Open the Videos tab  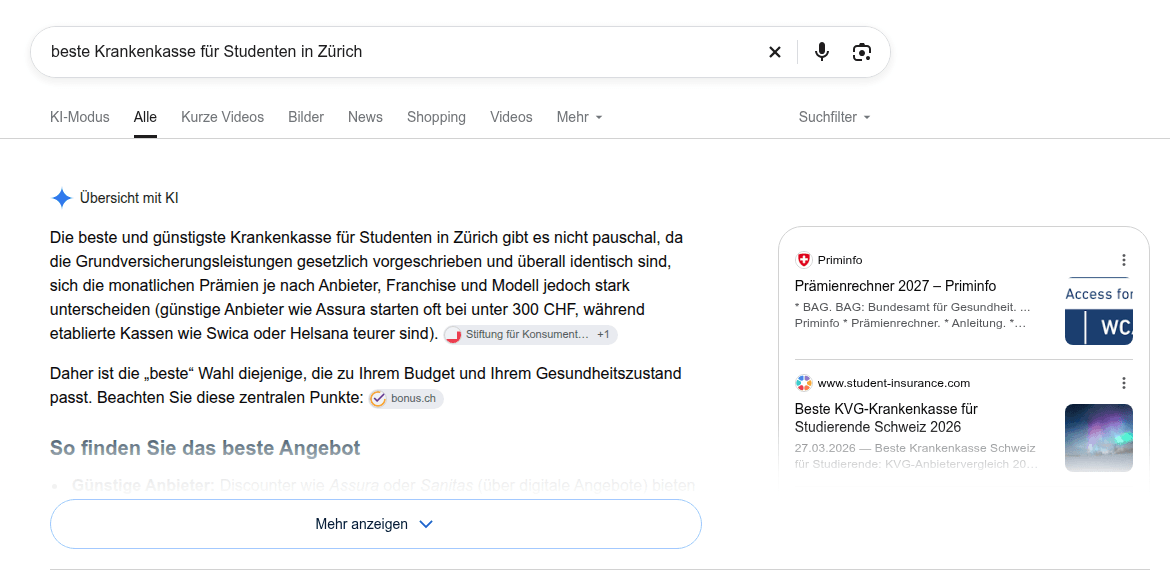[511, 117]
